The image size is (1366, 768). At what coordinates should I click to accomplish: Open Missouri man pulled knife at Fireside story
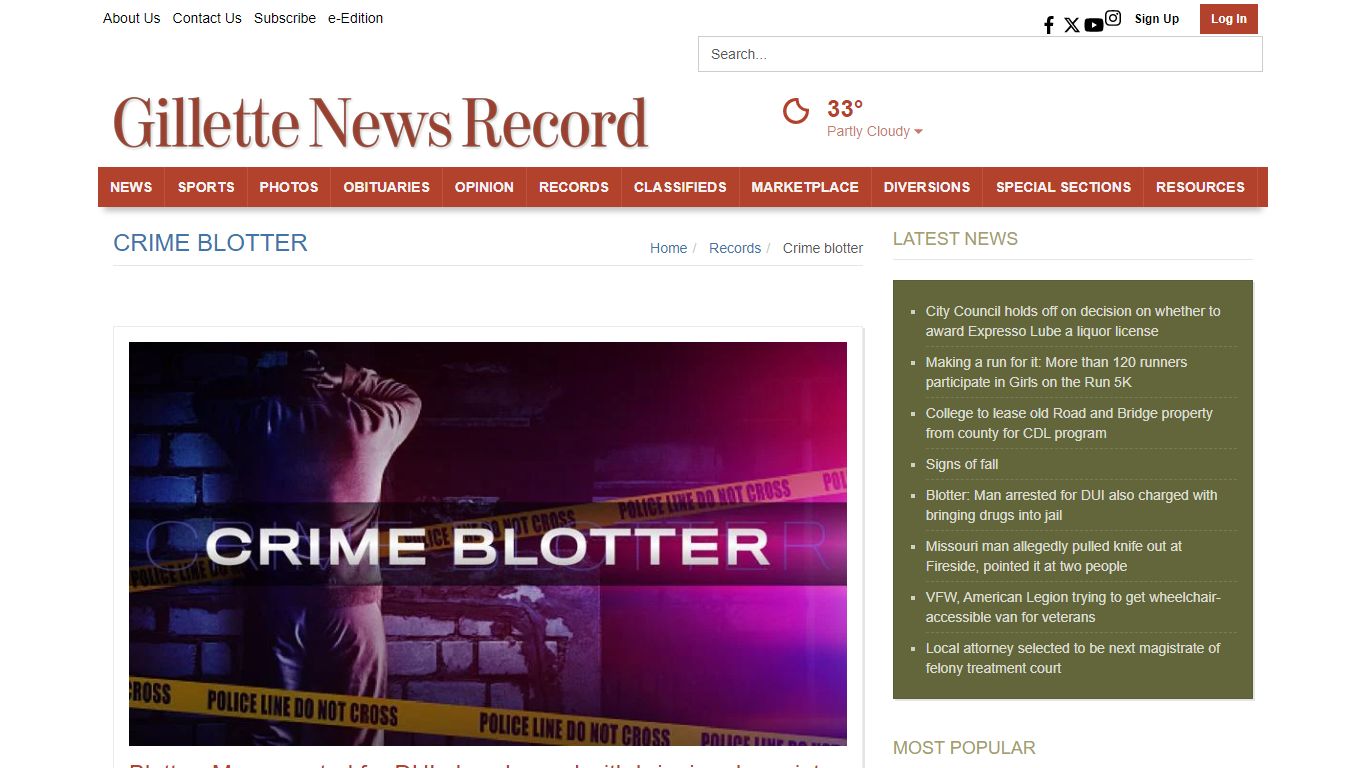[1054, 556]
